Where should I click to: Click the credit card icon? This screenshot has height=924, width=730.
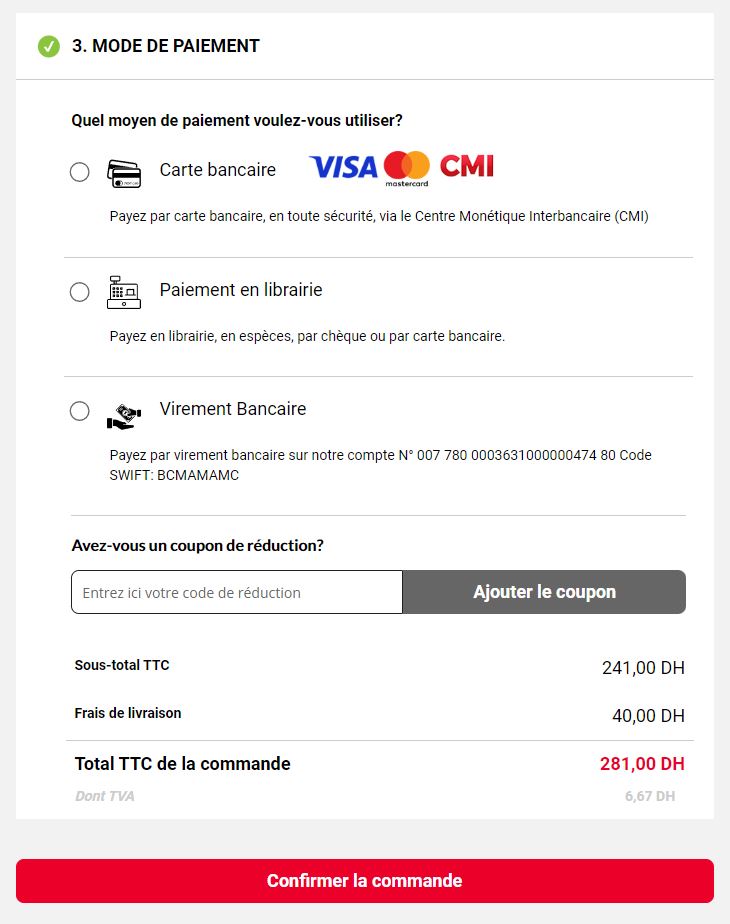click(x=124, y=174)
